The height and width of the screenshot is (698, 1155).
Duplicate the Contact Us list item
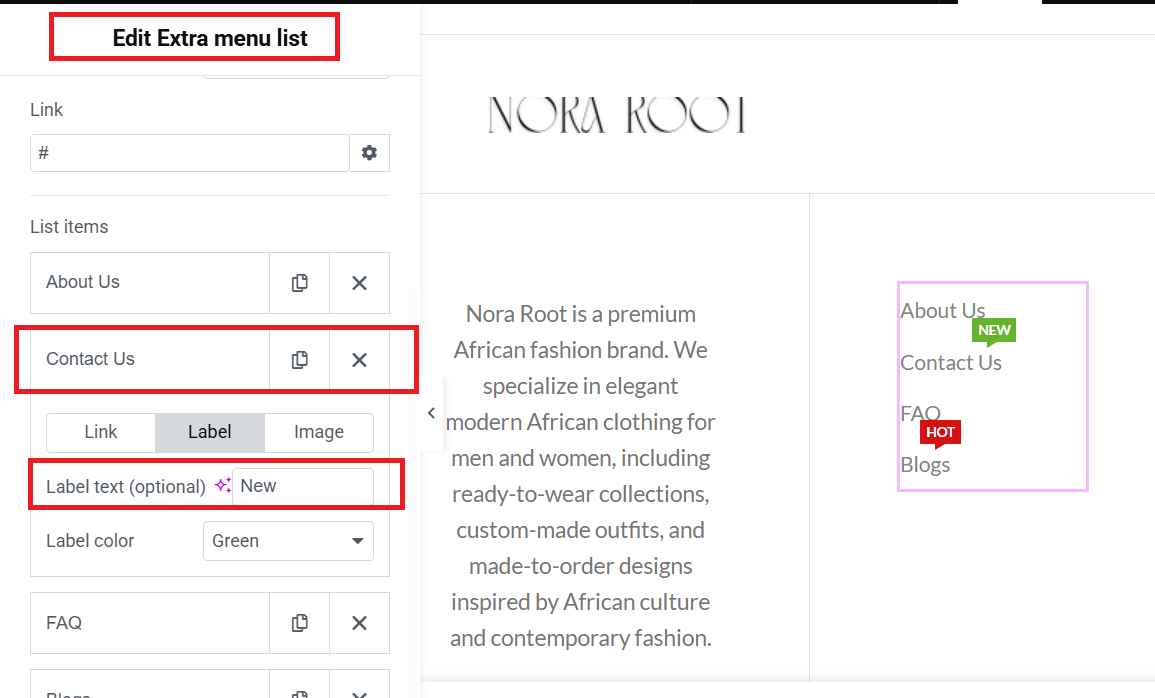pyautogui.click(x=299, y=359)
